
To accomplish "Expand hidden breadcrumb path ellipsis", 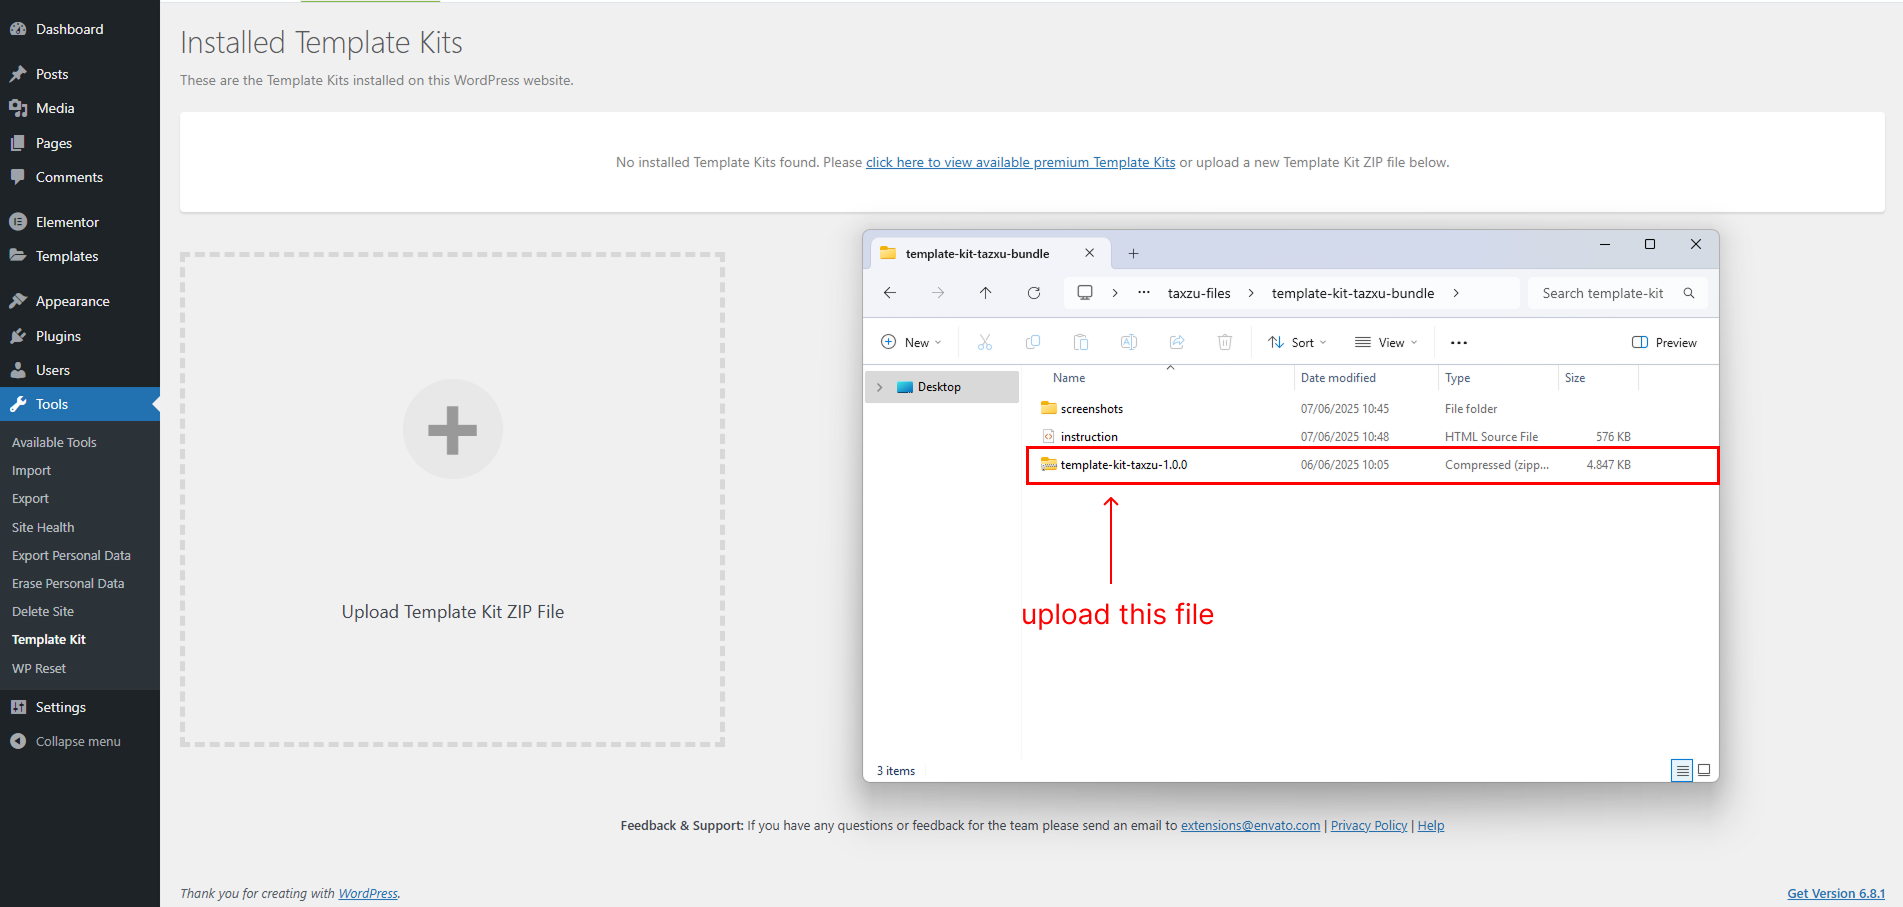I will (1144, 293).
